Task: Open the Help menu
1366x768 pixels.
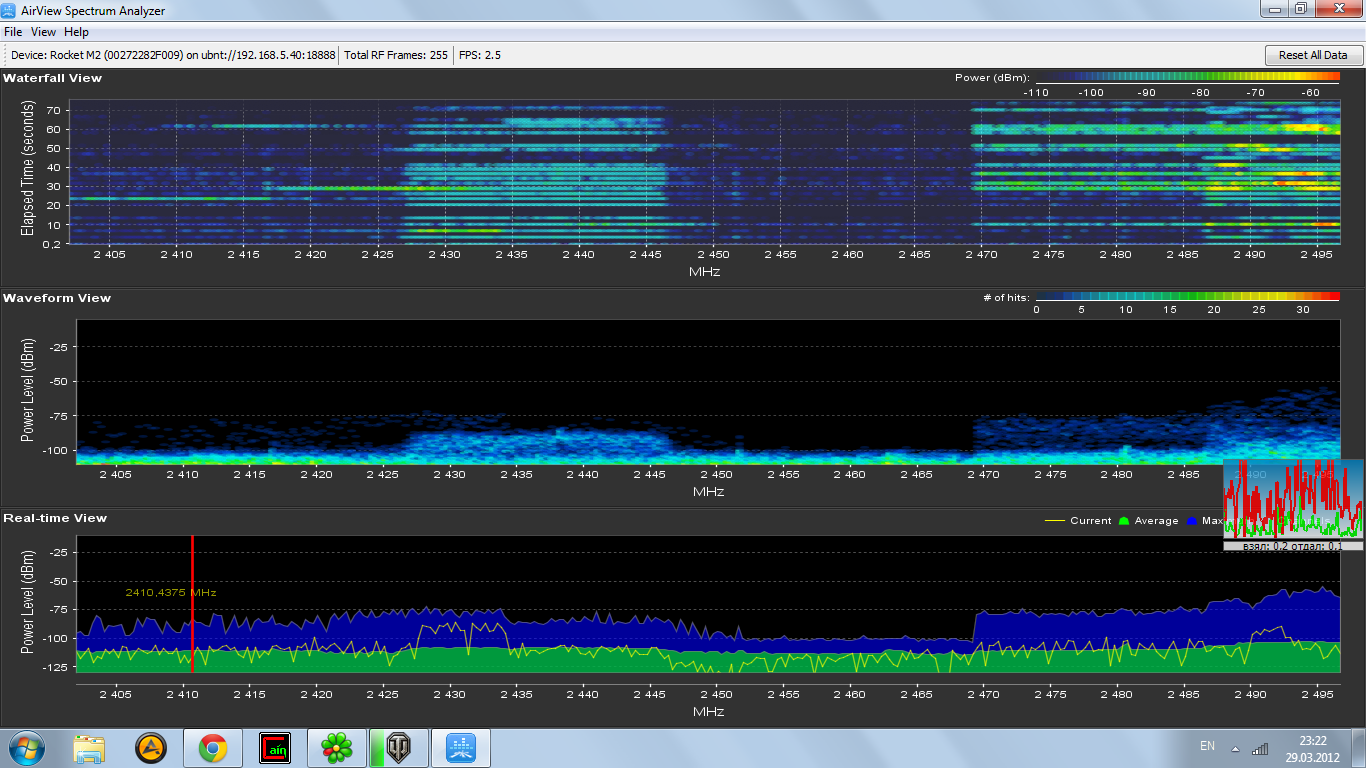Action: (x=76, y=32)
